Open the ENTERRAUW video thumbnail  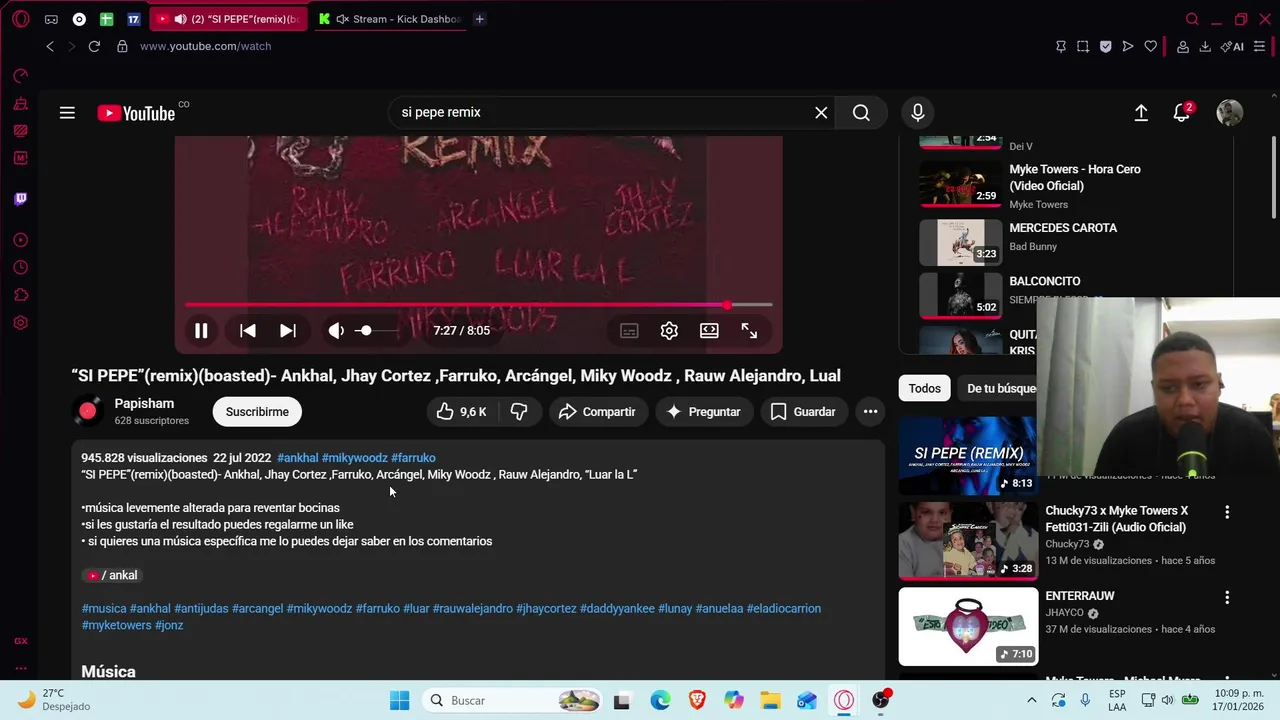pyautogui.click(x=968, y=627)
